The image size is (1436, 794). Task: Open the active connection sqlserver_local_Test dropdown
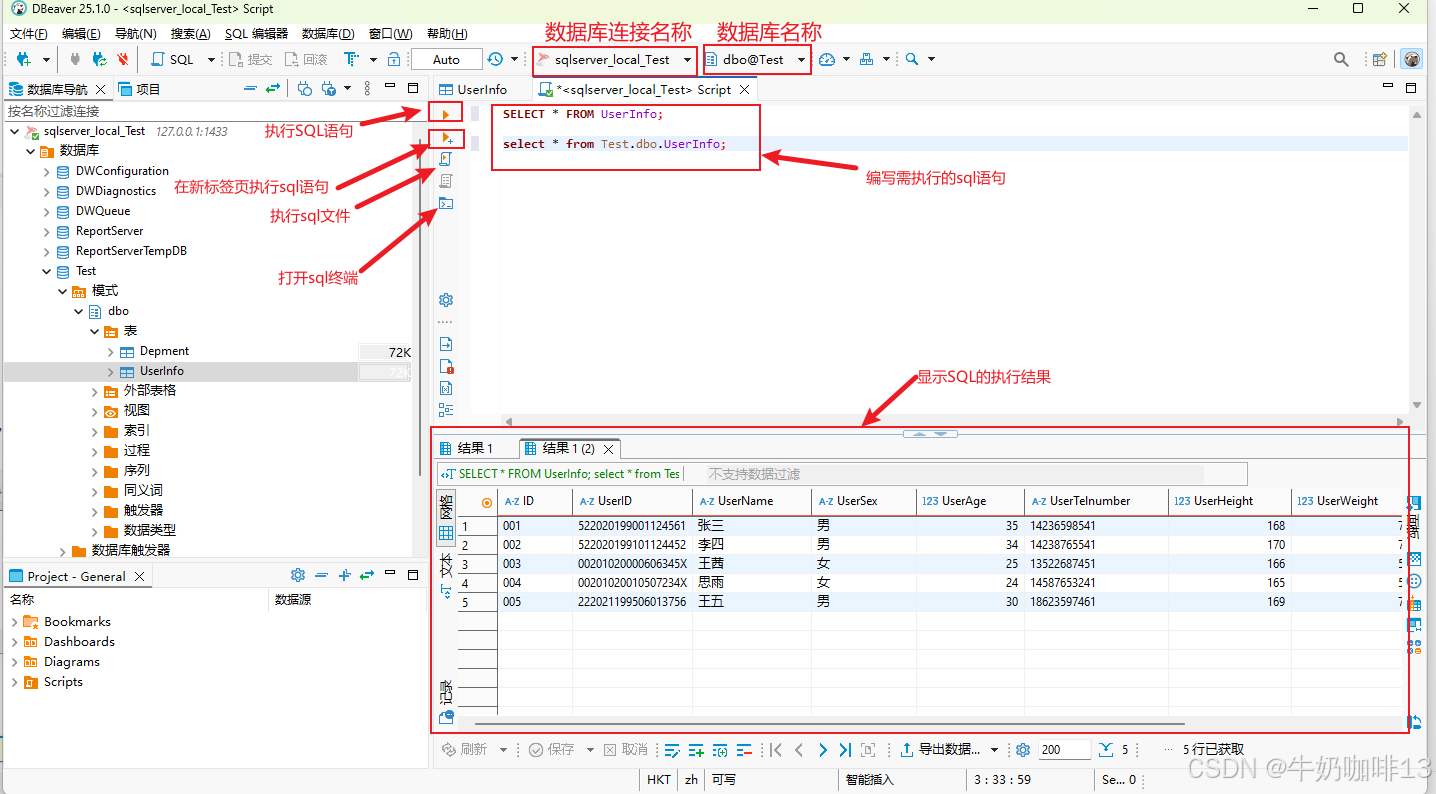614,59
